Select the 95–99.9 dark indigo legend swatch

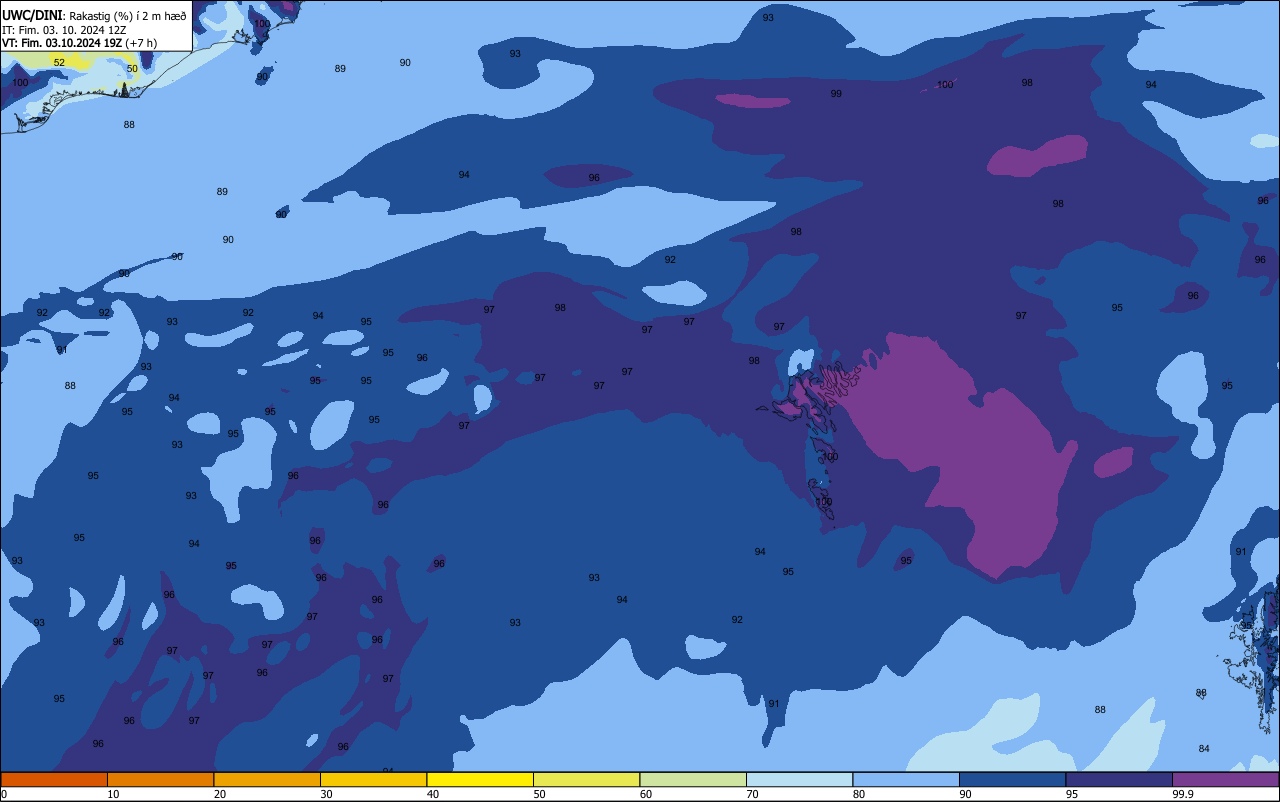(1119, 780)
